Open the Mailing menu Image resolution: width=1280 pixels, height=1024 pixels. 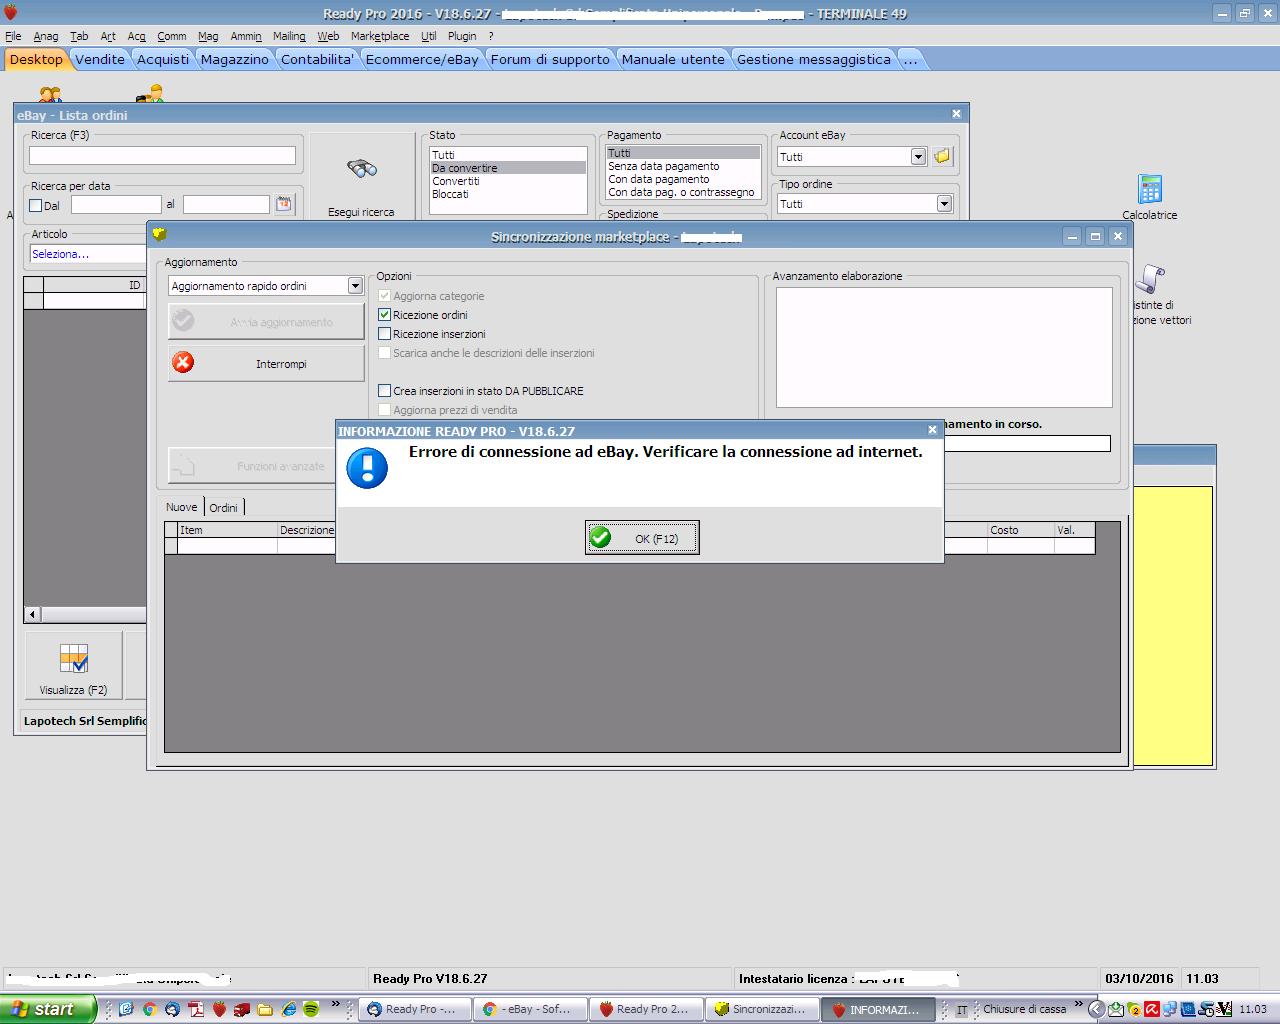pyautogui.click(x=289, y=36)
